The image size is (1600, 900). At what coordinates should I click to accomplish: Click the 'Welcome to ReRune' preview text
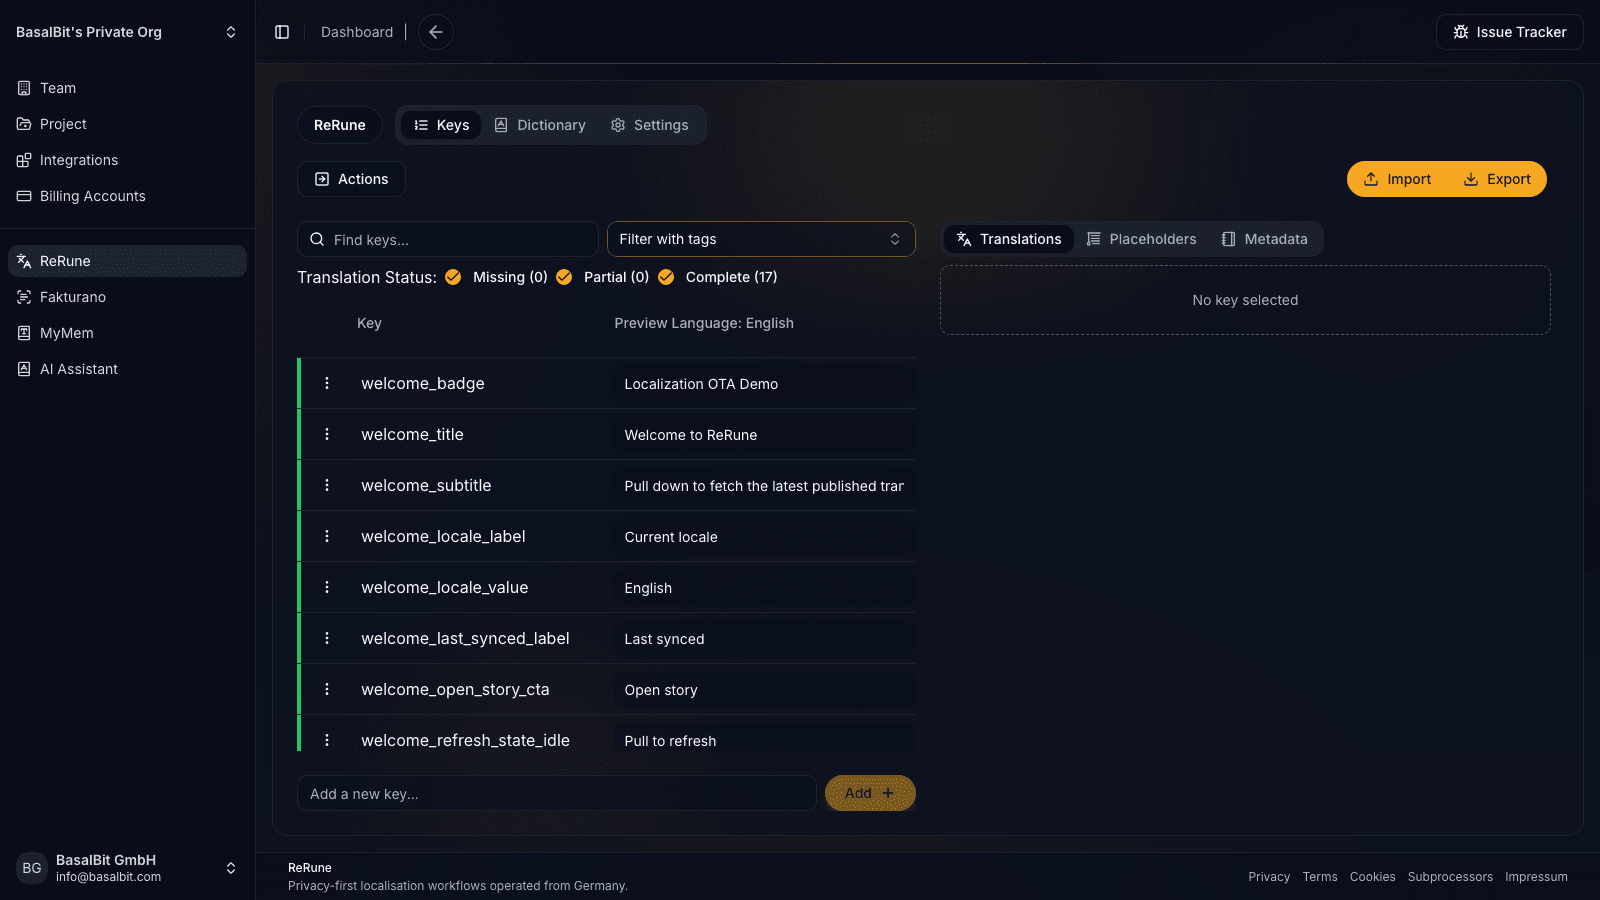690,435
